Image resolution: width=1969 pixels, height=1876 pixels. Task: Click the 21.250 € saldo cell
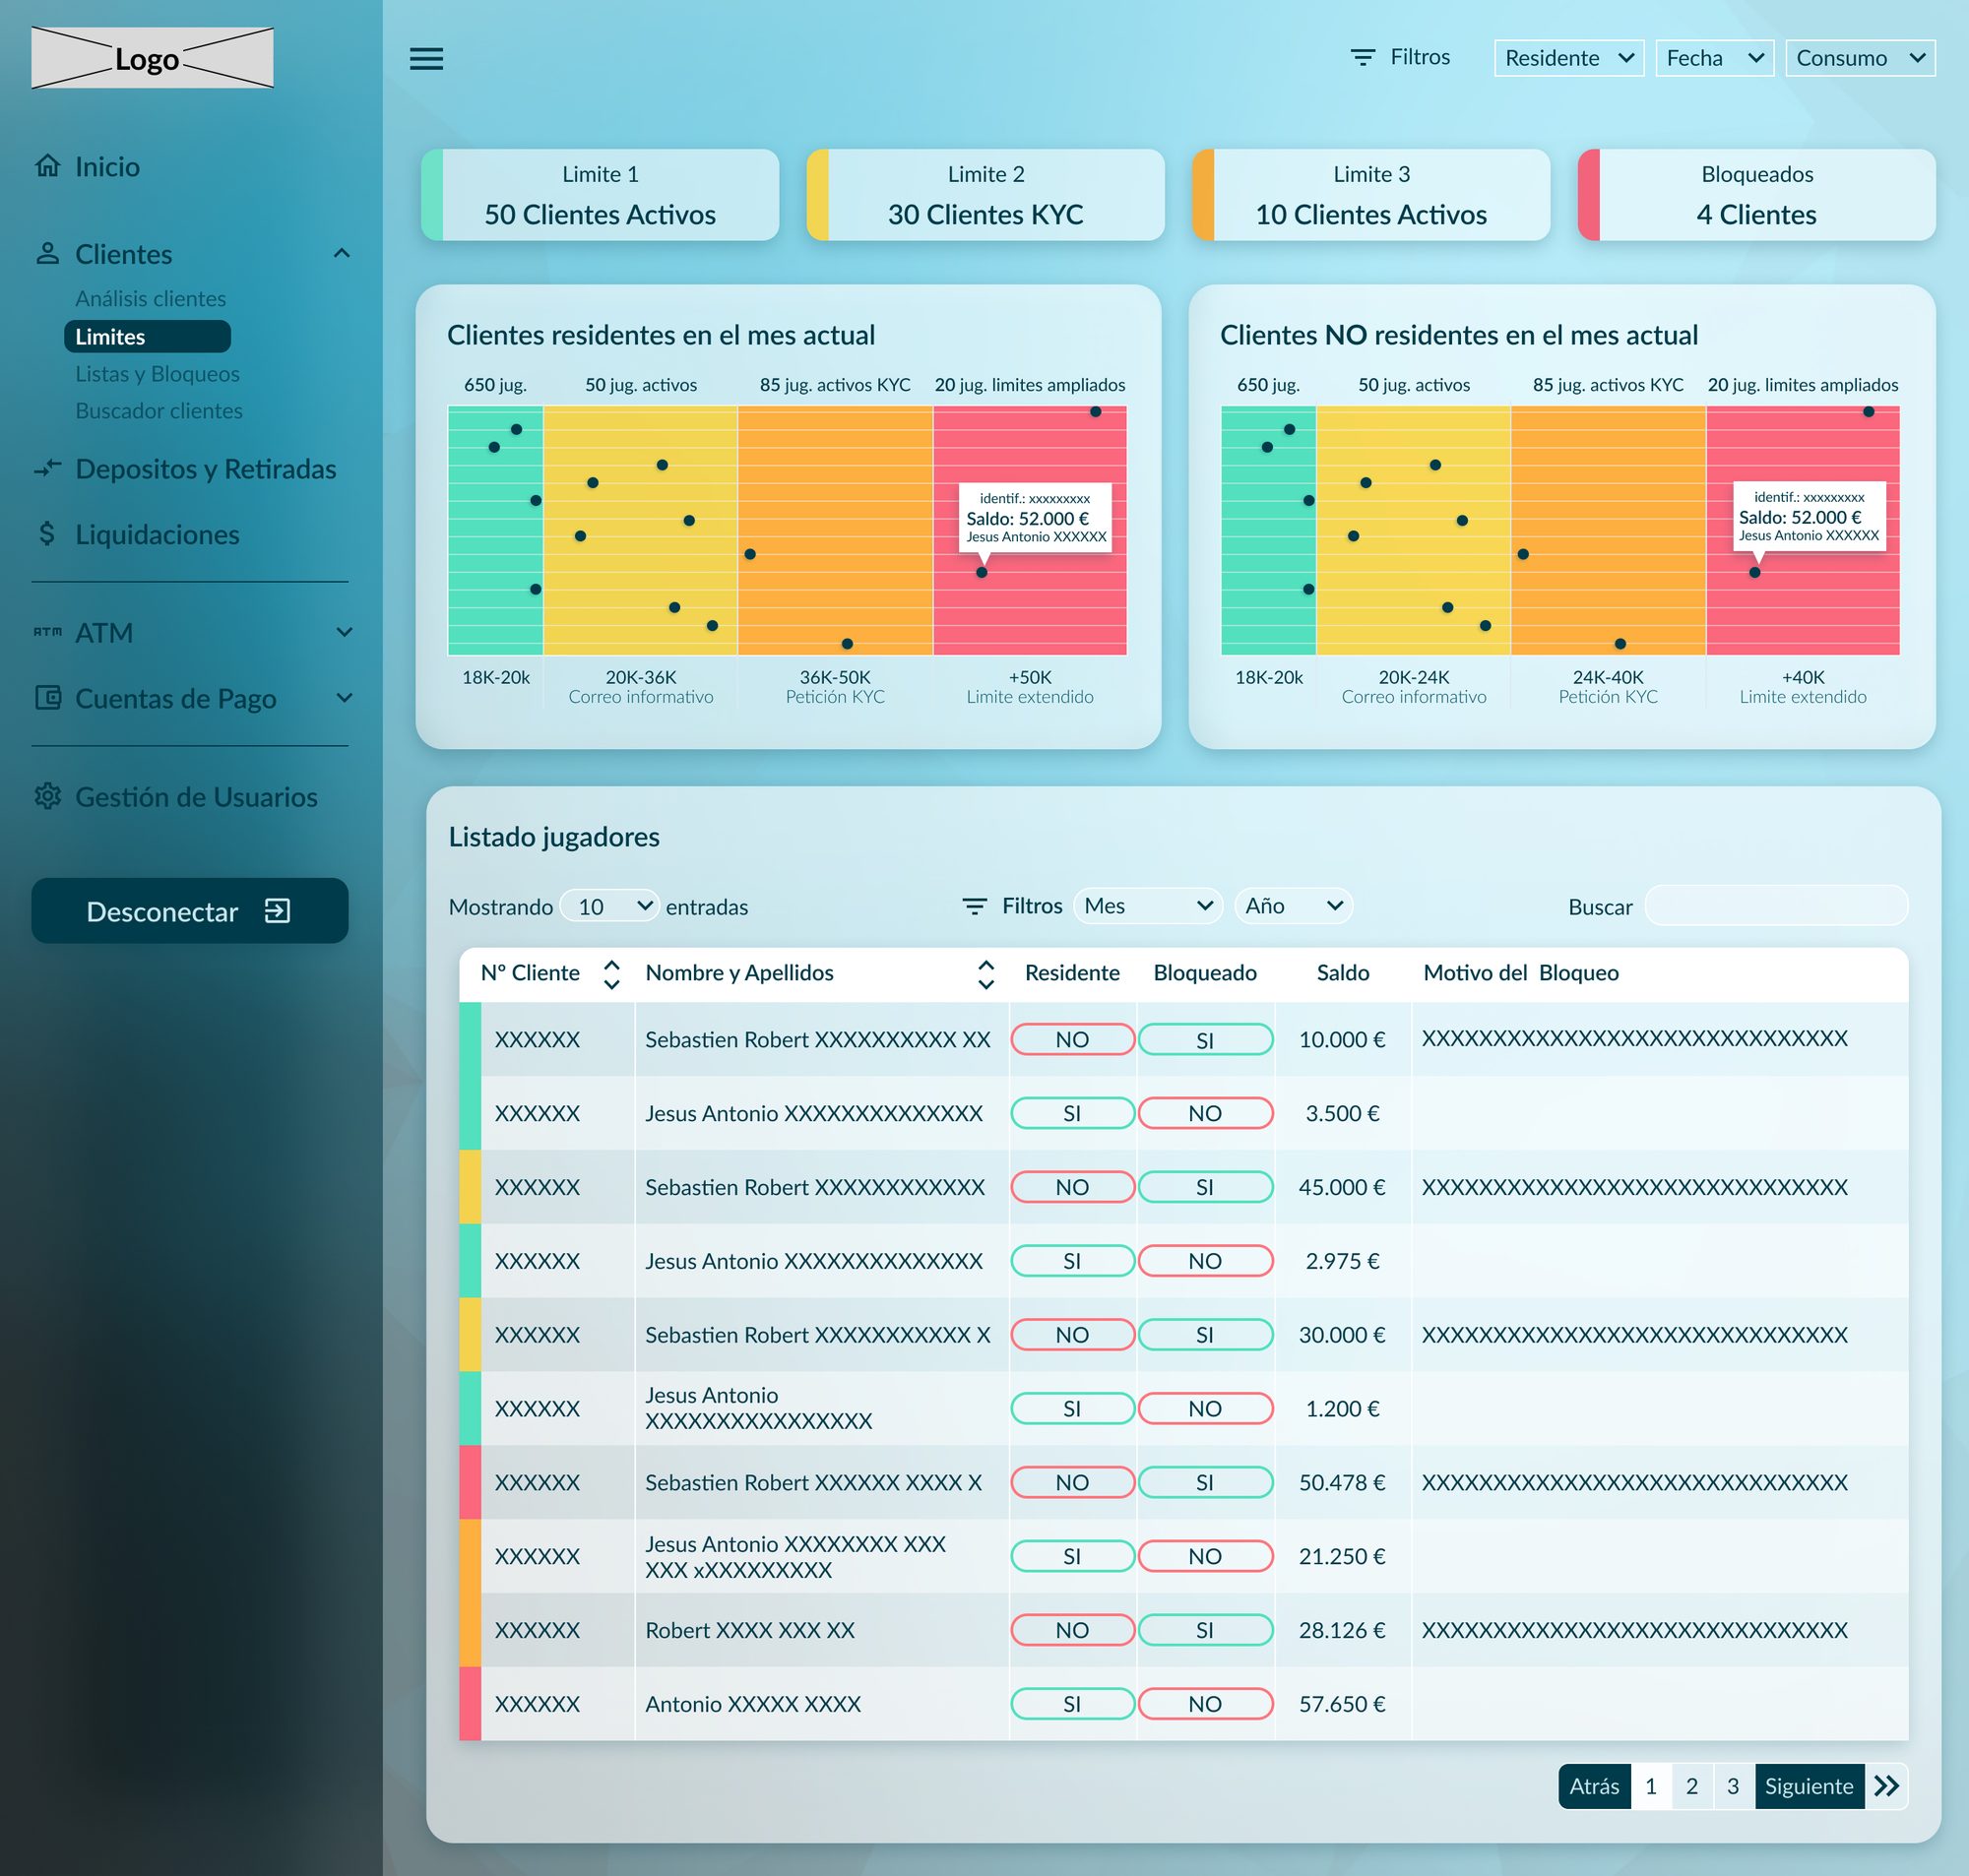click(x=1342, y=1556)
